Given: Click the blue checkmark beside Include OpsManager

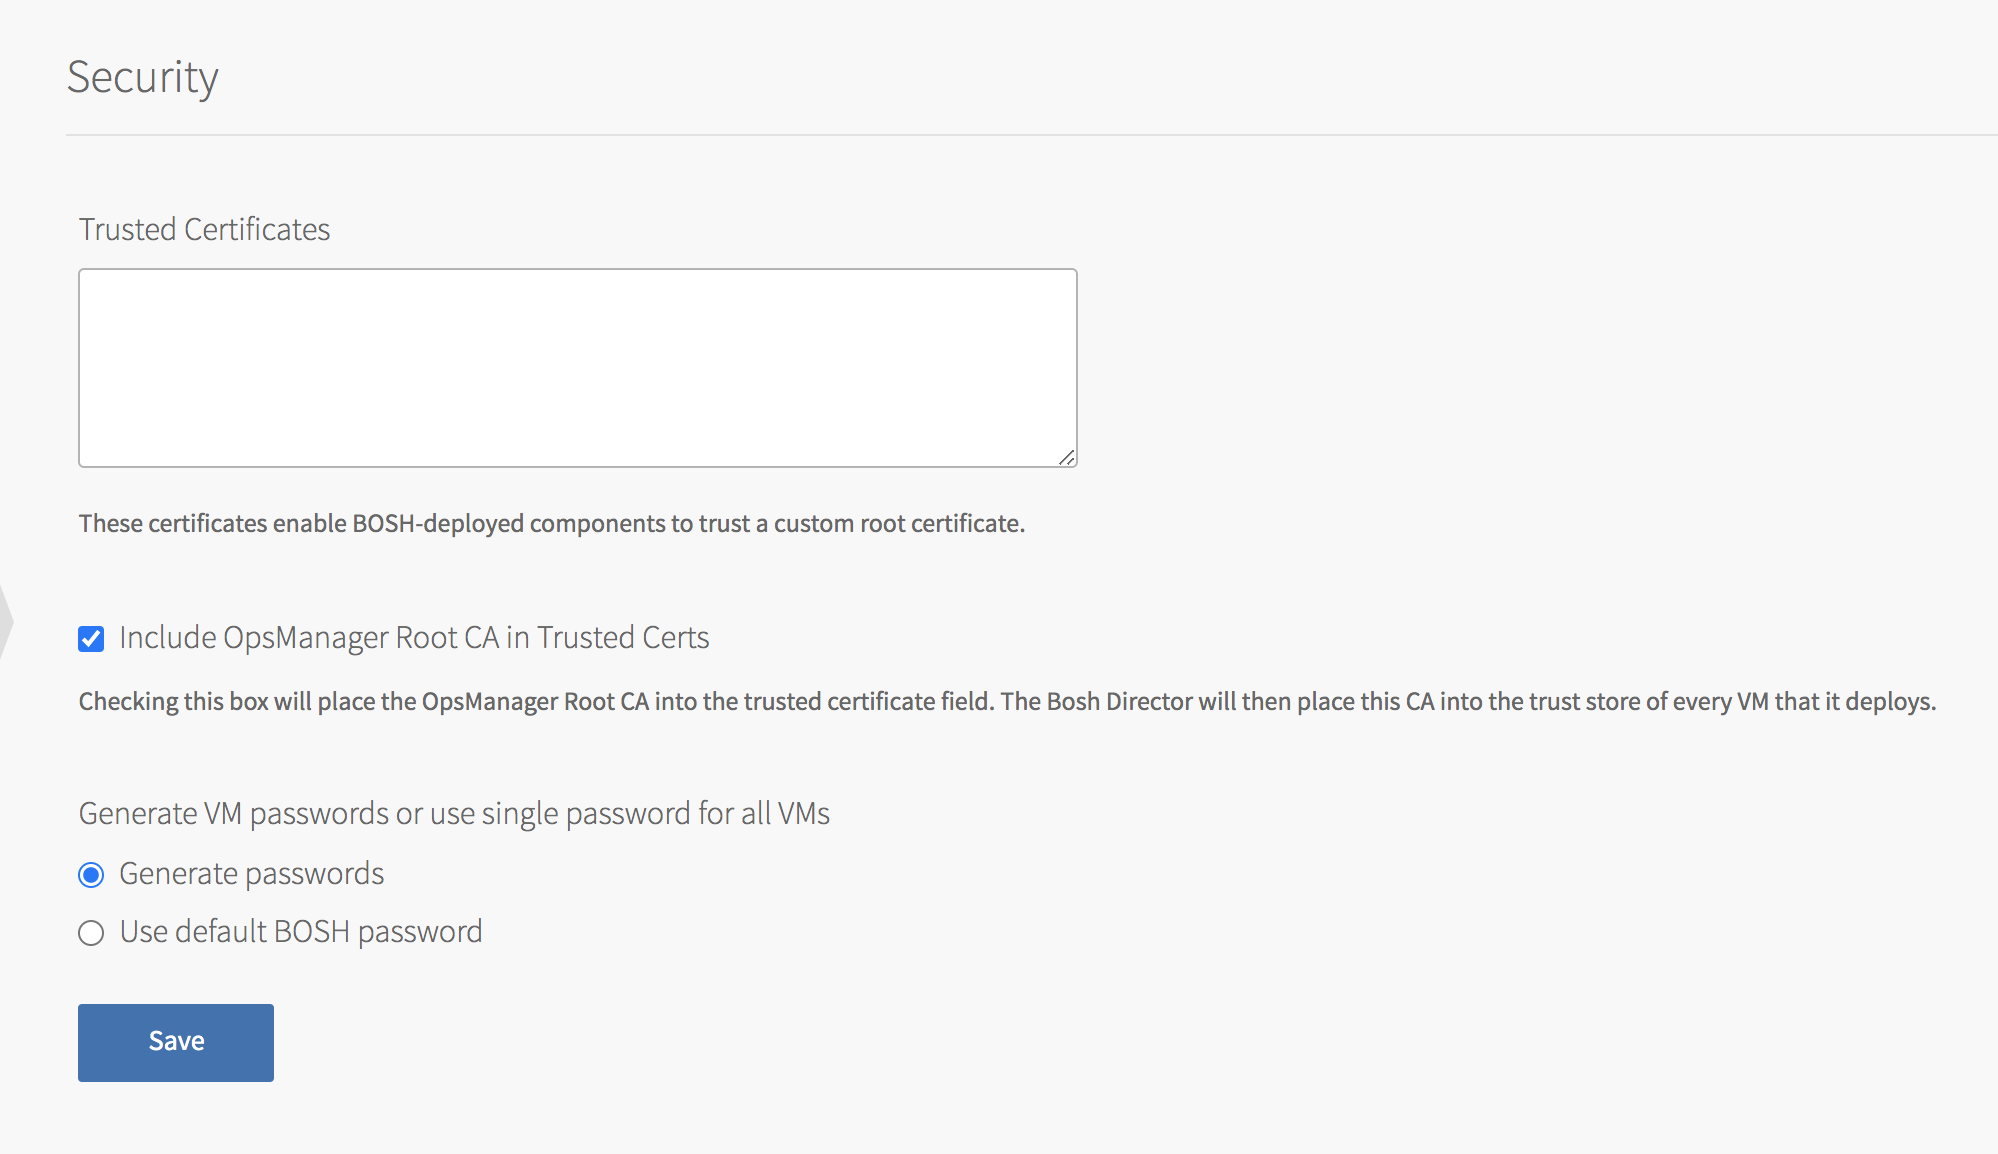Looking at the screenshot, I should coord(91,639).
